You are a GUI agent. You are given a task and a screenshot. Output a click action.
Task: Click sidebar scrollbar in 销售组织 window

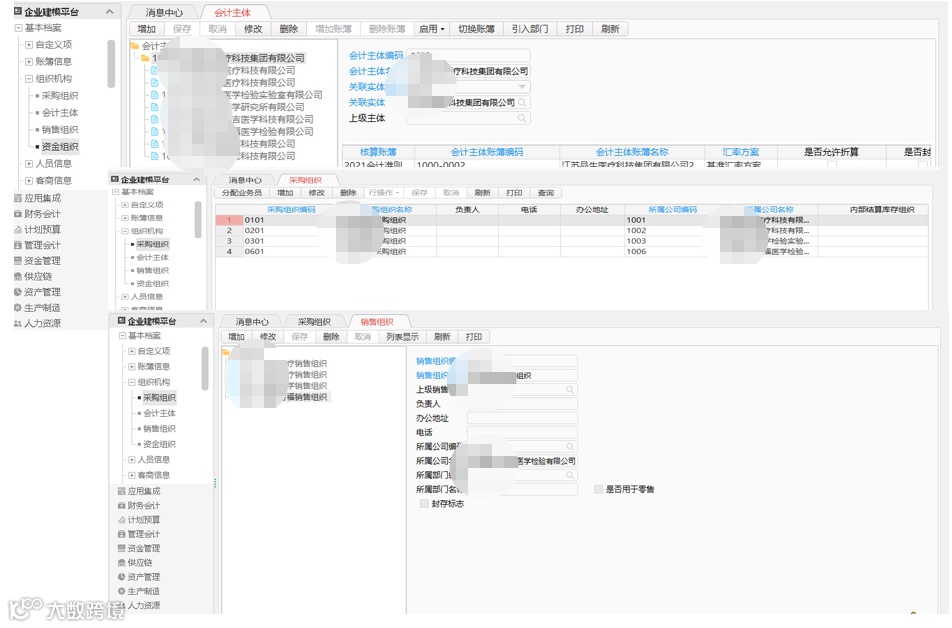[205, 369]
